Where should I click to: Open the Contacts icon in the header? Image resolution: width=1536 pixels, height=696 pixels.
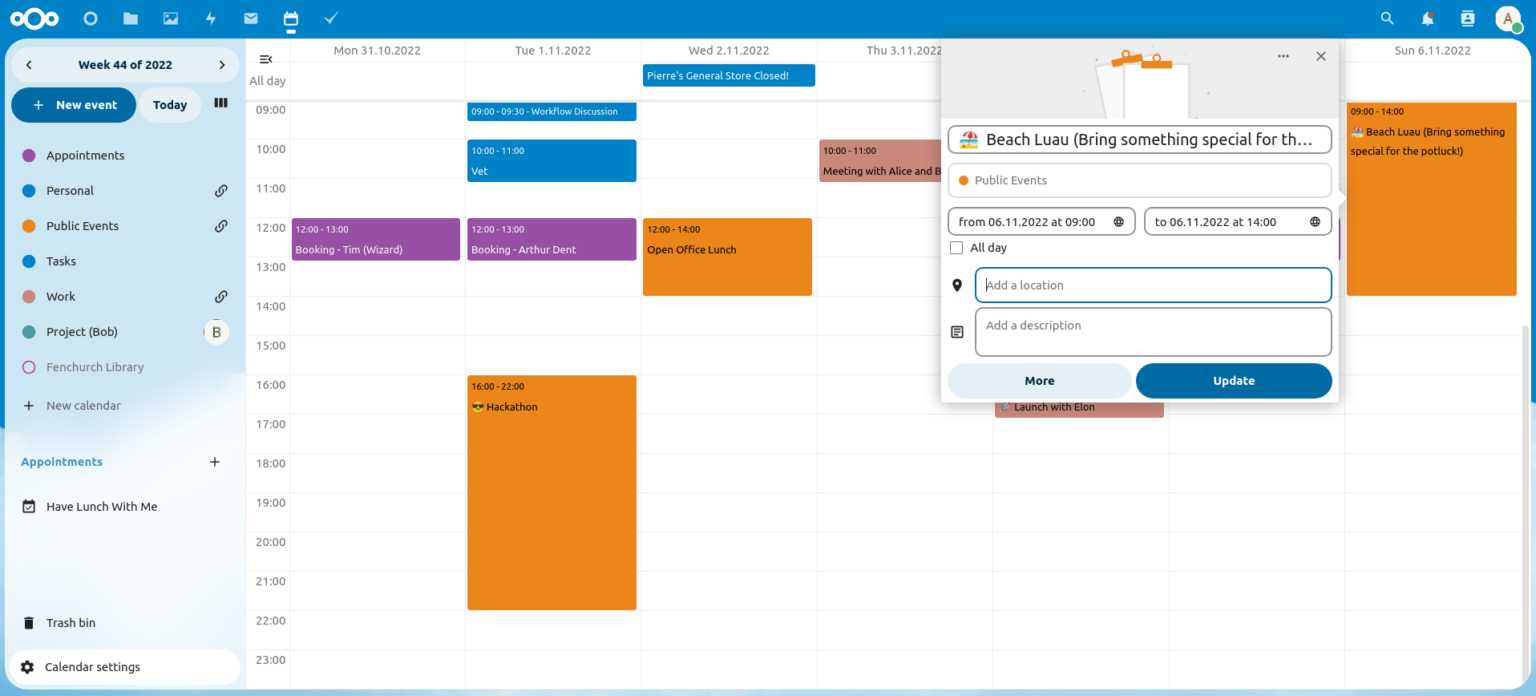point(1467,17)
